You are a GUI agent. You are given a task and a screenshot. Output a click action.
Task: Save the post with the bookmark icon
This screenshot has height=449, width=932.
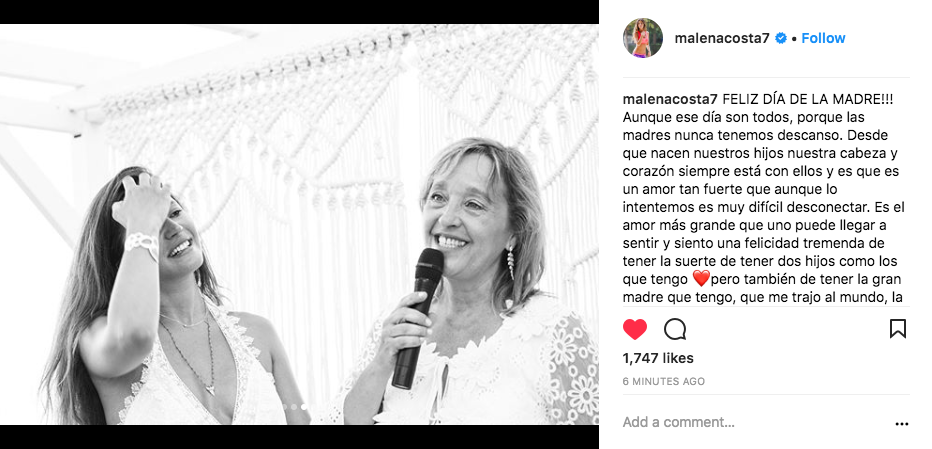[898, 329]
